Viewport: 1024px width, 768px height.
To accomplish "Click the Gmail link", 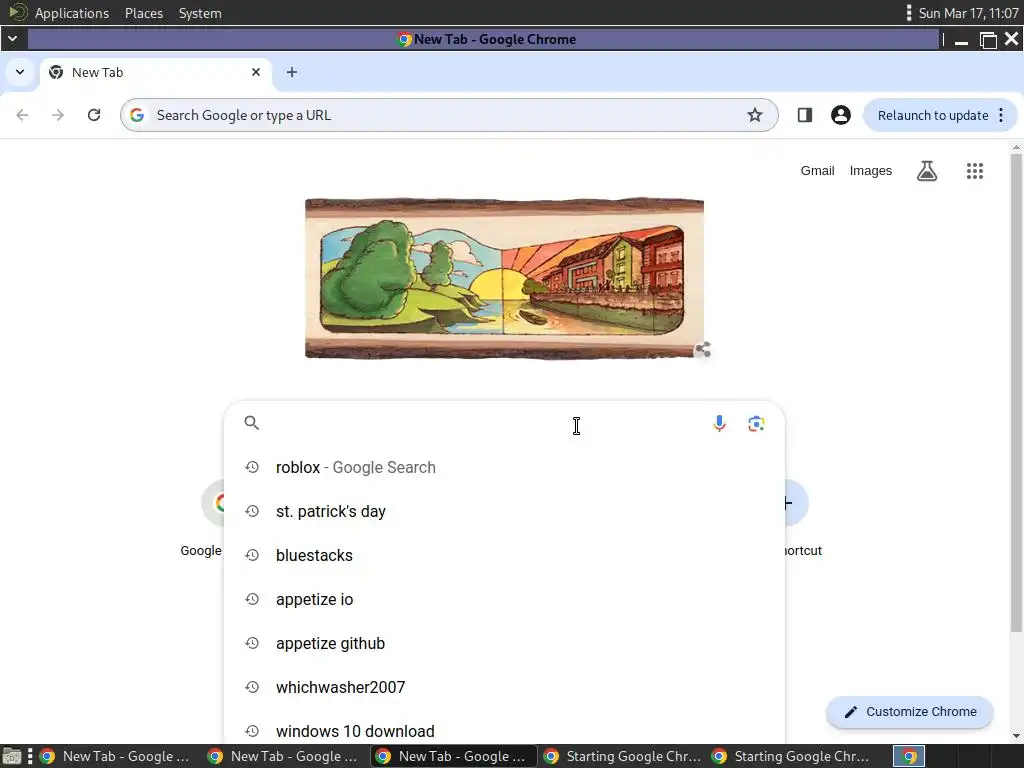I will pos(818,171).
